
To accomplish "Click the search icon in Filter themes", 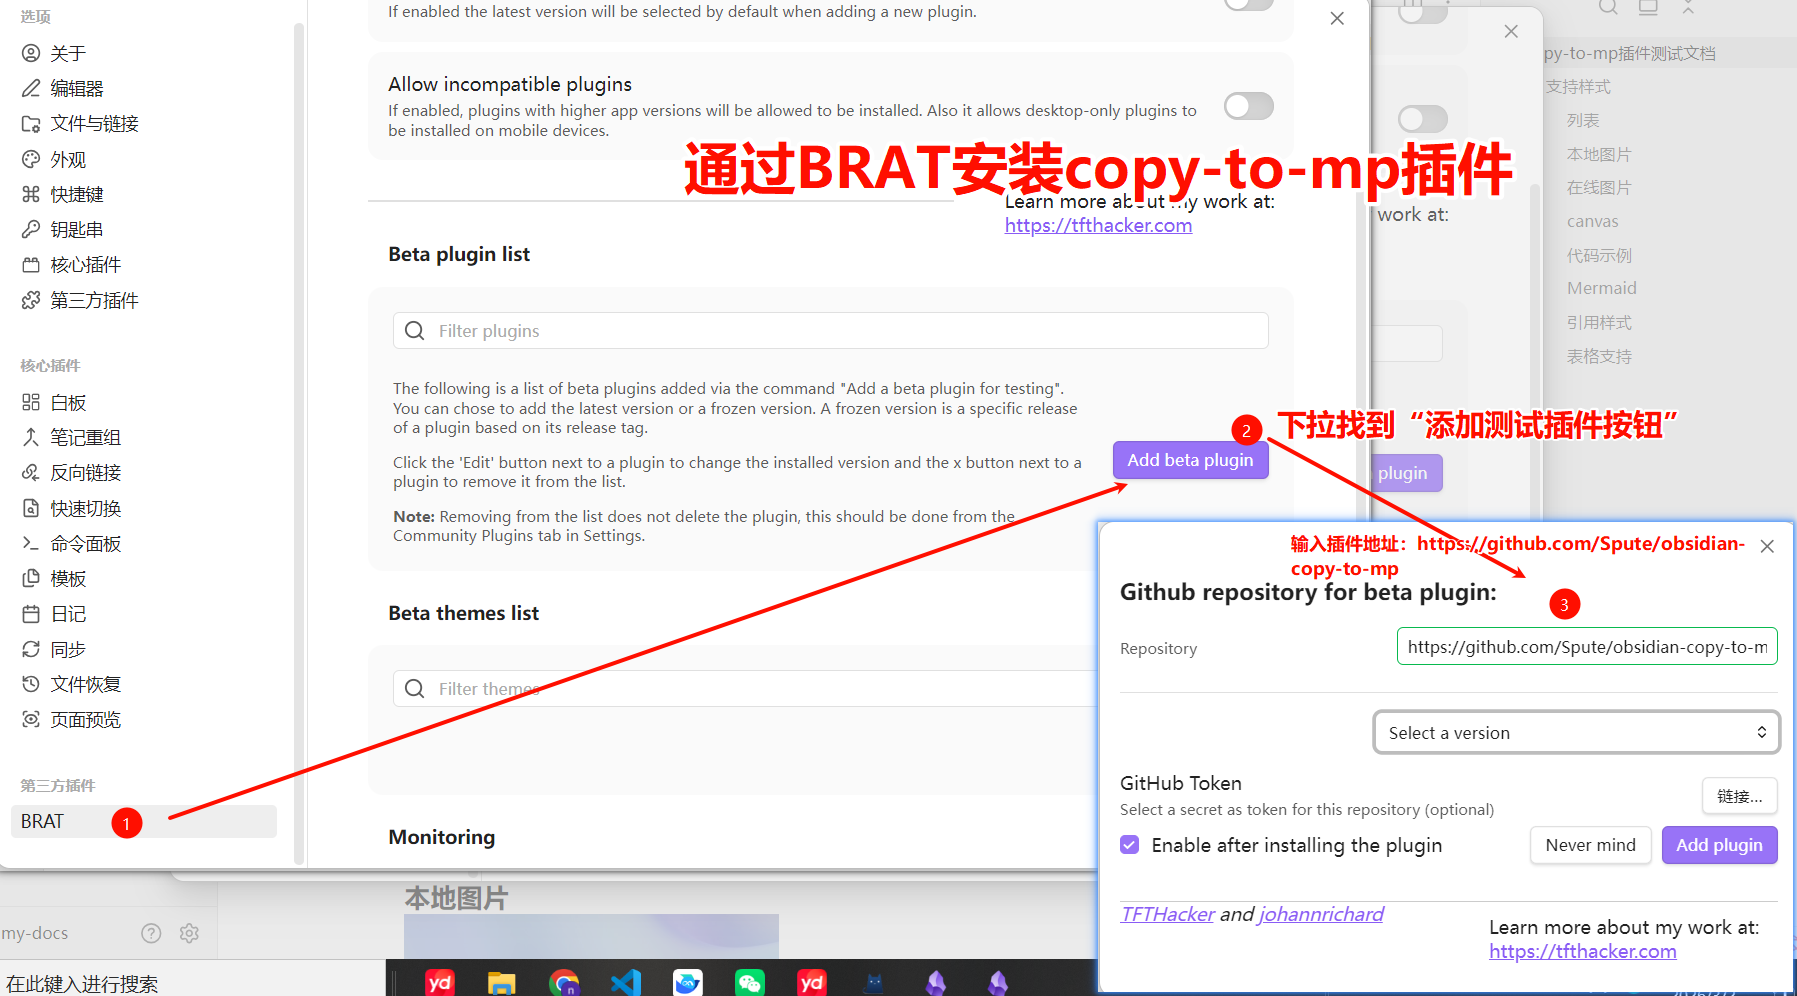I will point(415,689).
